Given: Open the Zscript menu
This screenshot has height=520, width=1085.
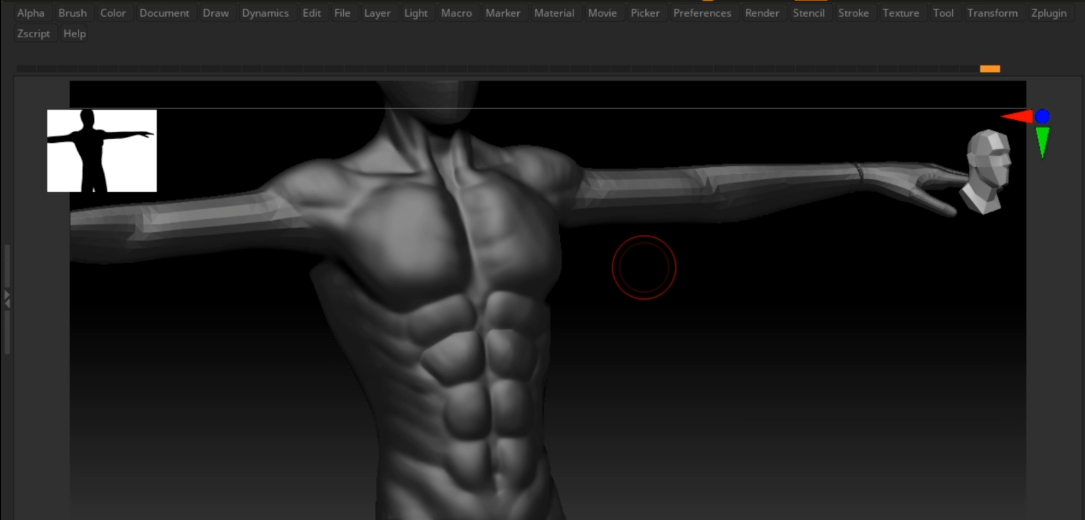Looking at the screenshot, I should click(x=35, y=34).
